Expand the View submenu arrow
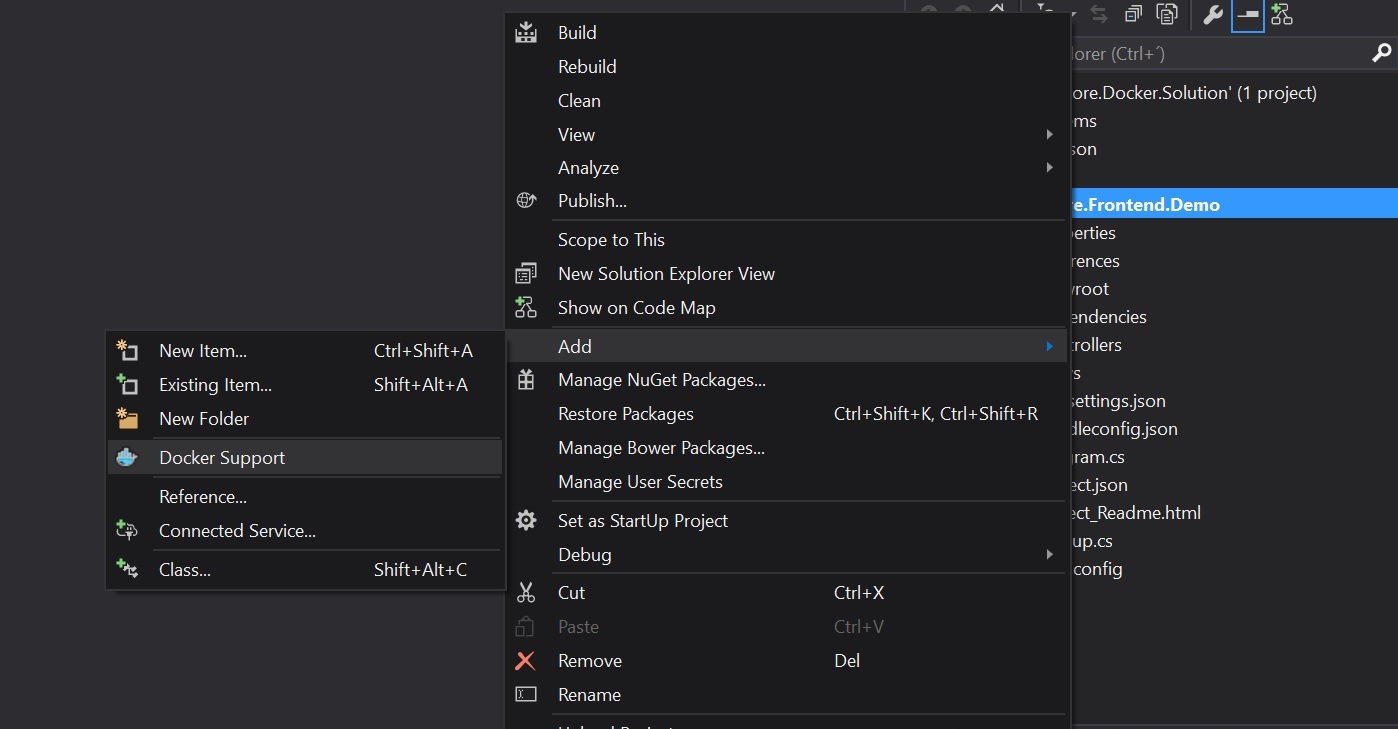 1049,135
